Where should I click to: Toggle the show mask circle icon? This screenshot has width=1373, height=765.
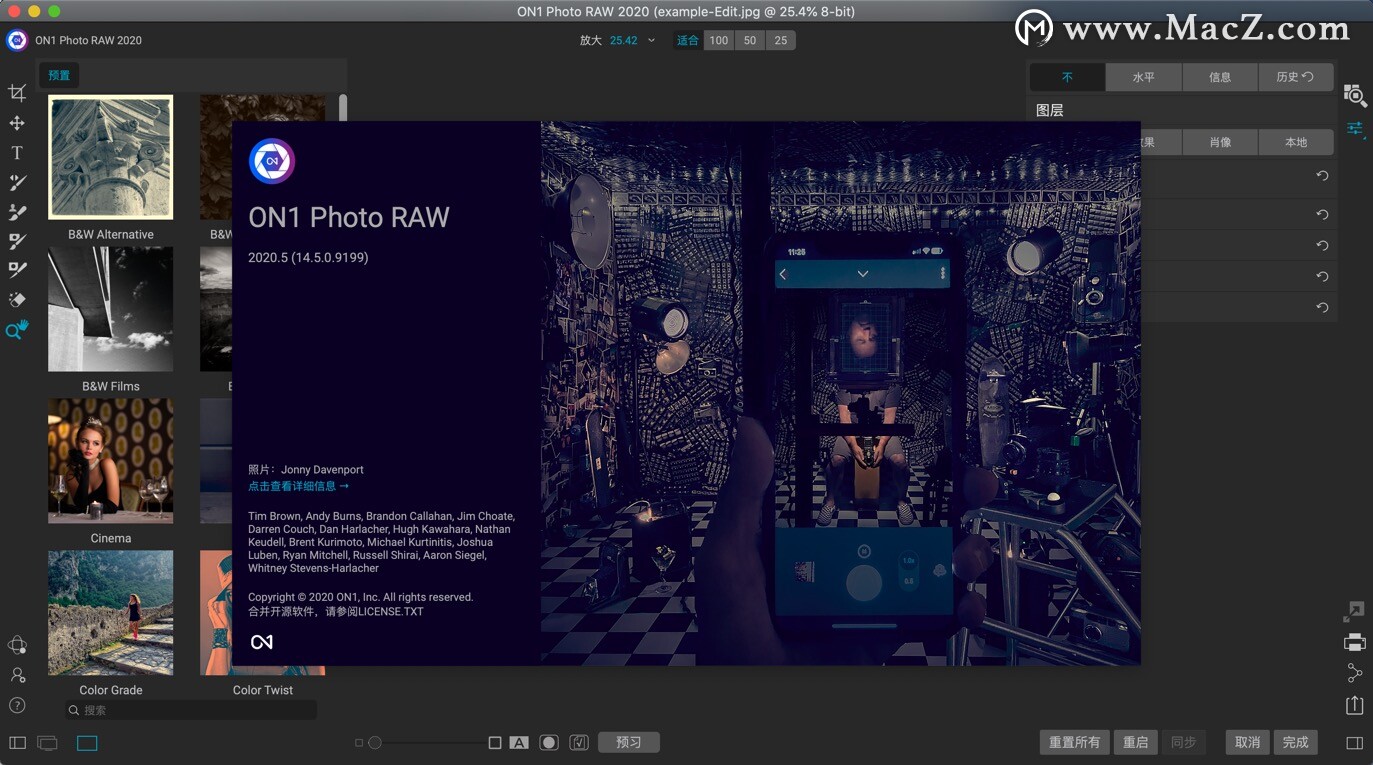tap(549, 743)
